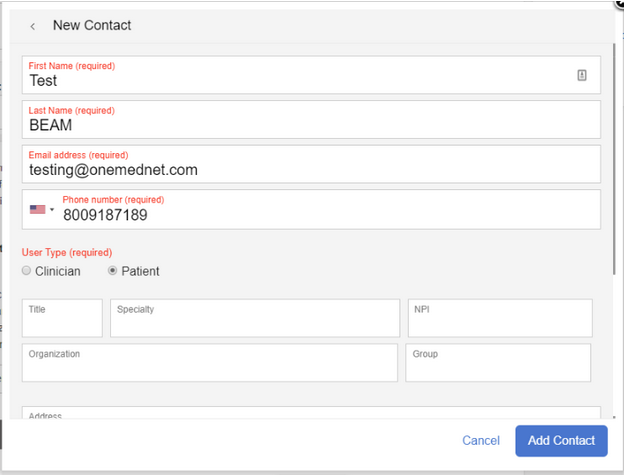This screenshot has width=625, height=475.
Task: Select the Clinician radio button
Action: click(x=27, y=271)
